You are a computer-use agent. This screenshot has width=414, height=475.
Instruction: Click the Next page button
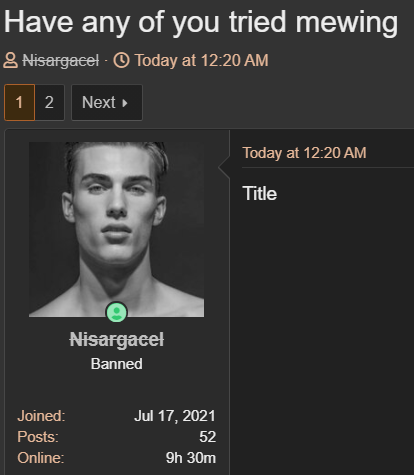[107, 102]
